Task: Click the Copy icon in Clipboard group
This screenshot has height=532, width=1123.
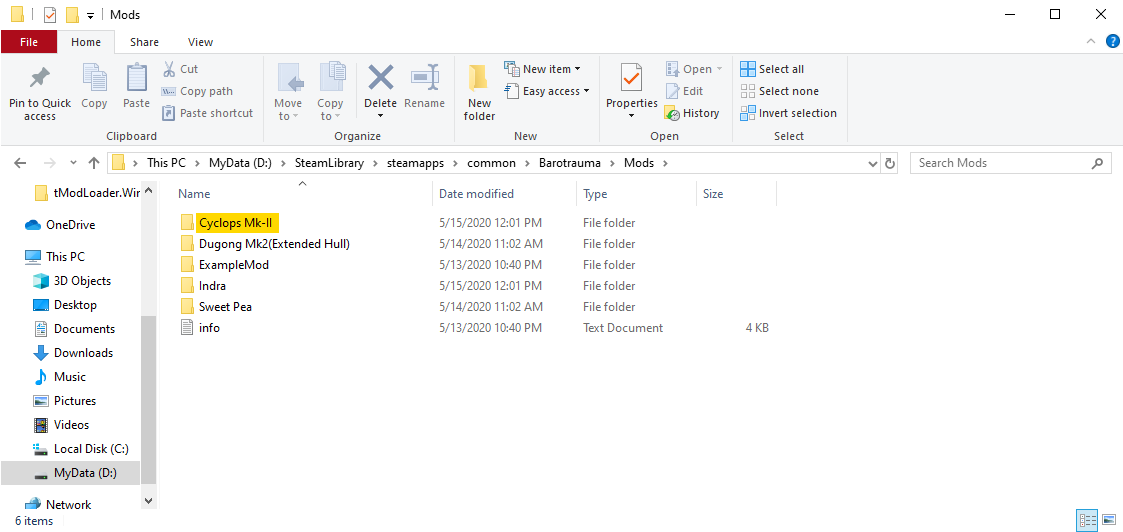Action: (94, 80)
